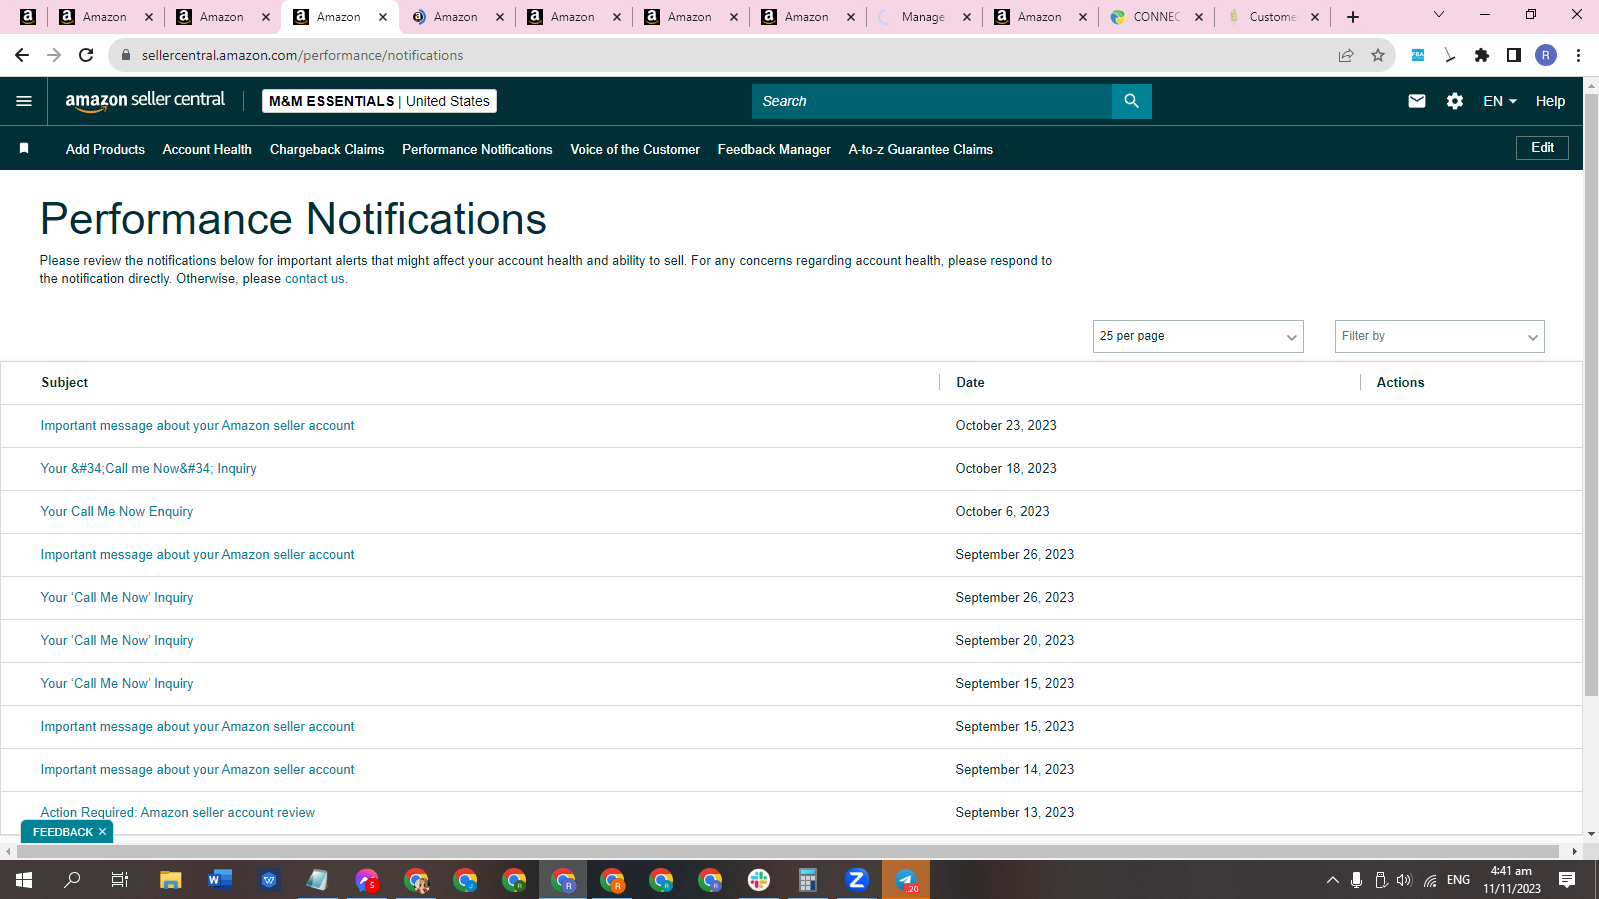Open the Your Call Me Now Enquiry notification

point(117,512)
